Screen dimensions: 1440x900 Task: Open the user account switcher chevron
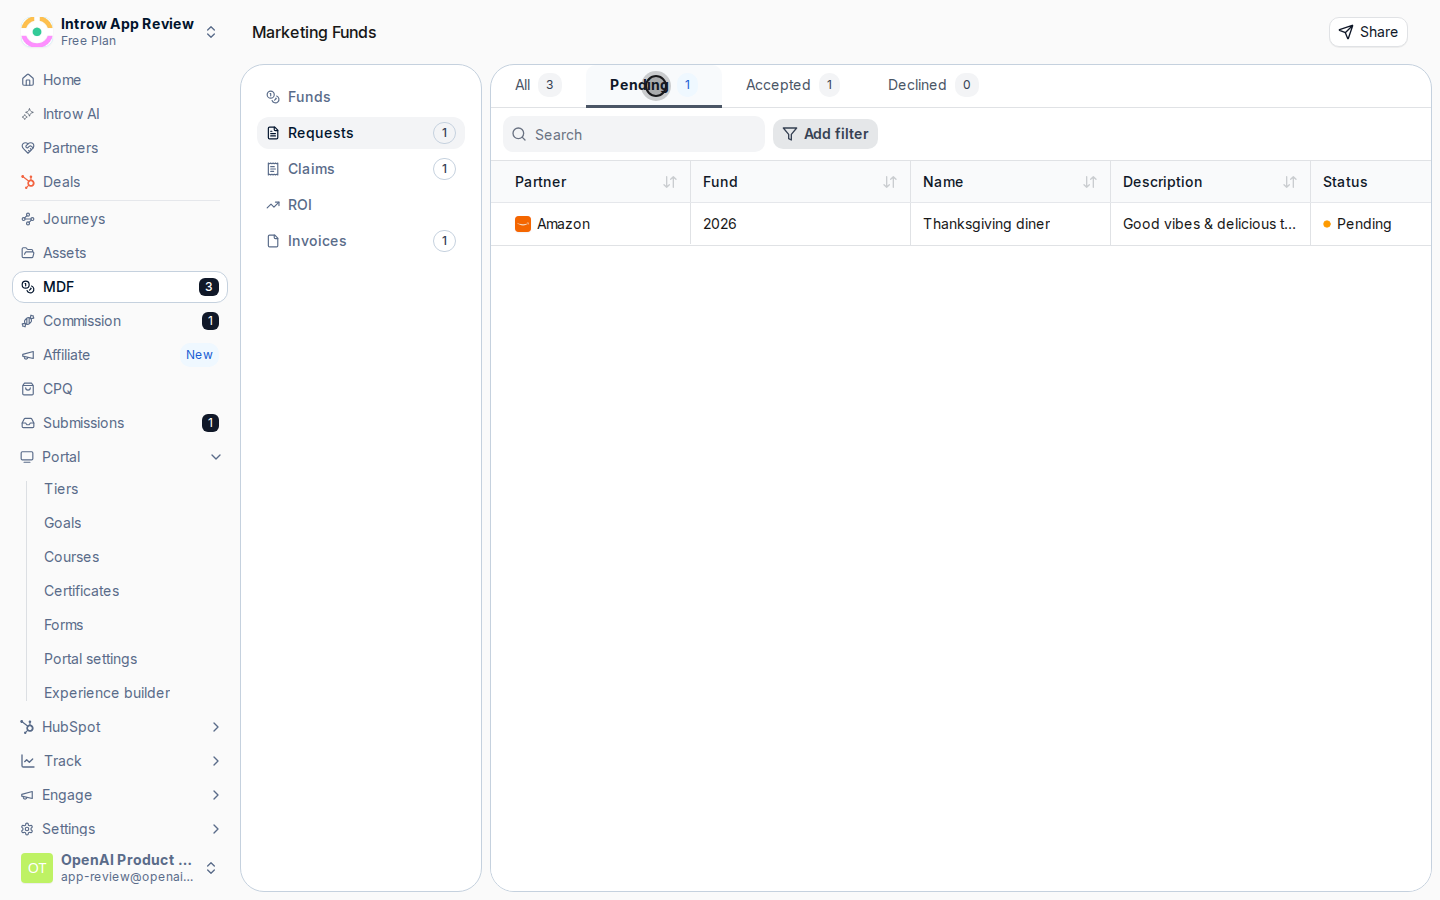(x=211, y=868)
